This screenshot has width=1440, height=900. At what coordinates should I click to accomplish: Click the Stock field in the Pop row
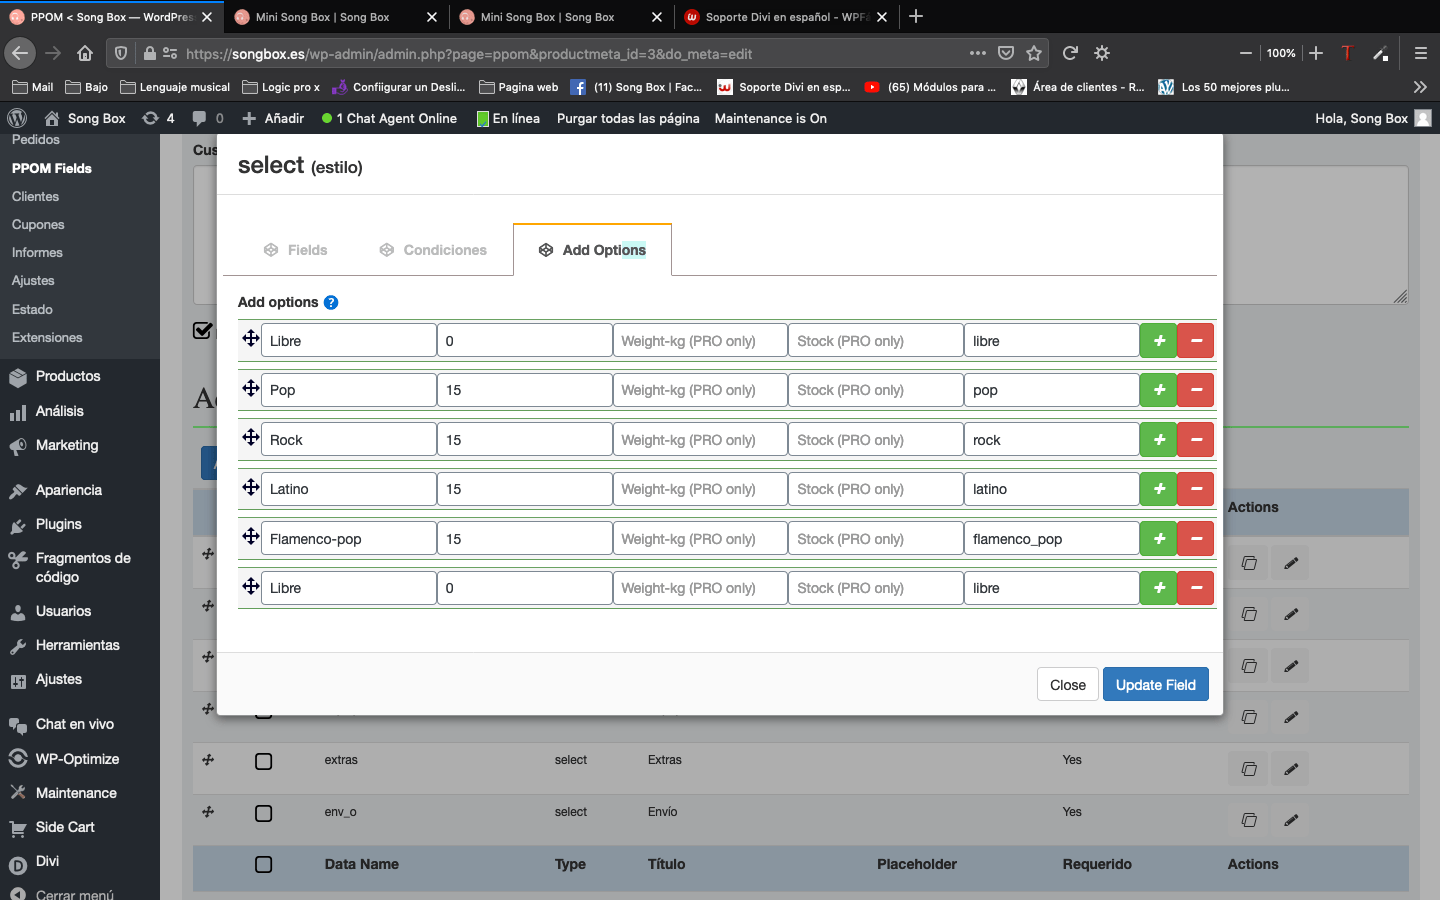pos(876,390)
